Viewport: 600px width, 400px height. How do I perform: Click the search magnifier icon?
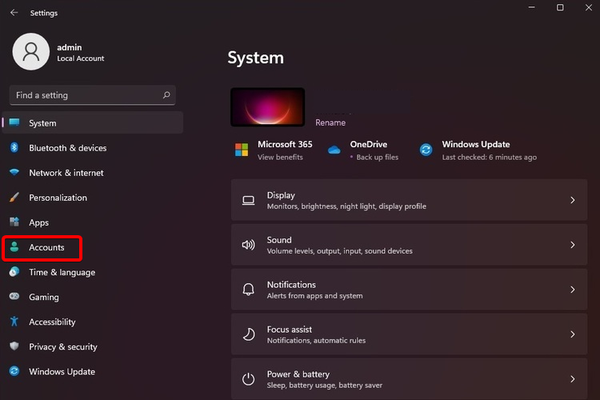point(166,95)
